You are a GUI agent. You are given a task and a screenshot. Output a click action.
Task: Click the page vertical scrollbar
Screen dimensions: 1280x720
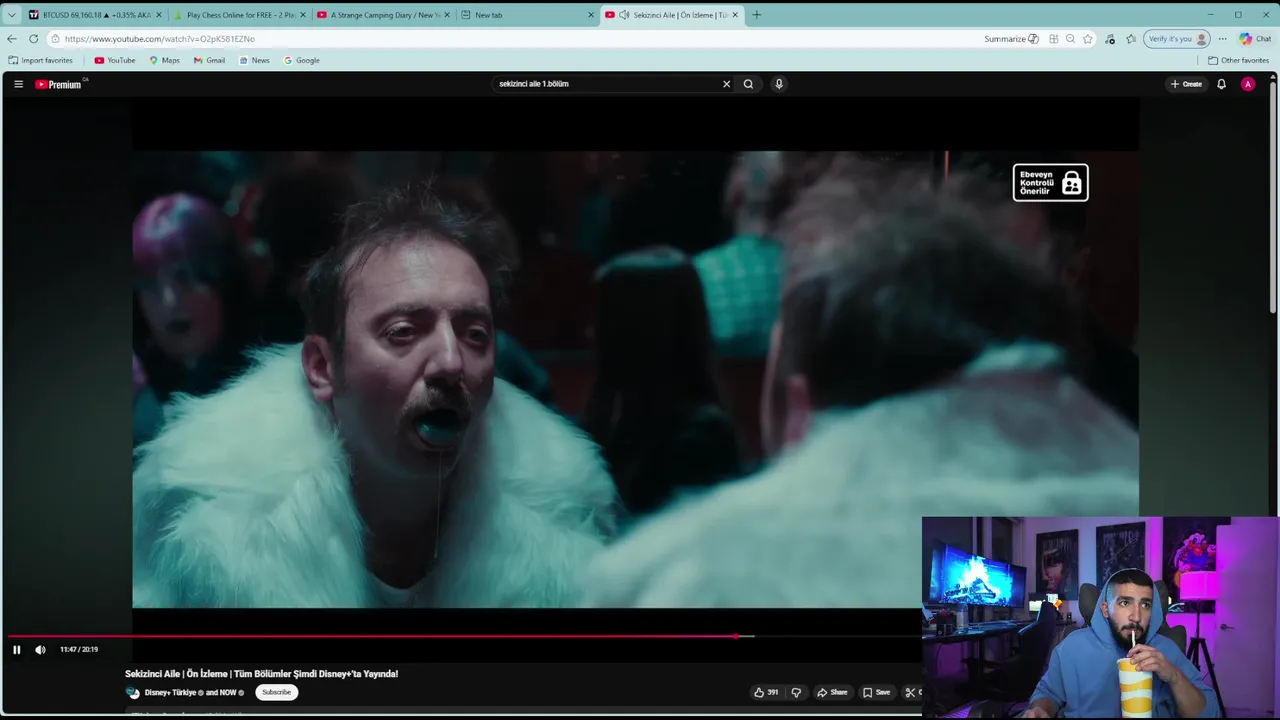[1274, 200]
